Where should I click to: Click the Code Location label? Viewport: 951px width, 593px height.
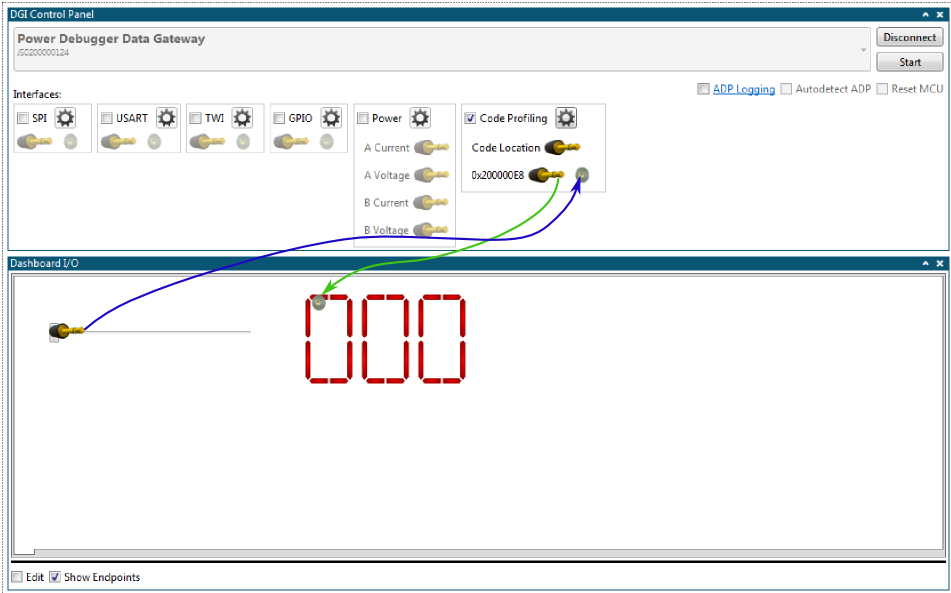tap(506, 147)
